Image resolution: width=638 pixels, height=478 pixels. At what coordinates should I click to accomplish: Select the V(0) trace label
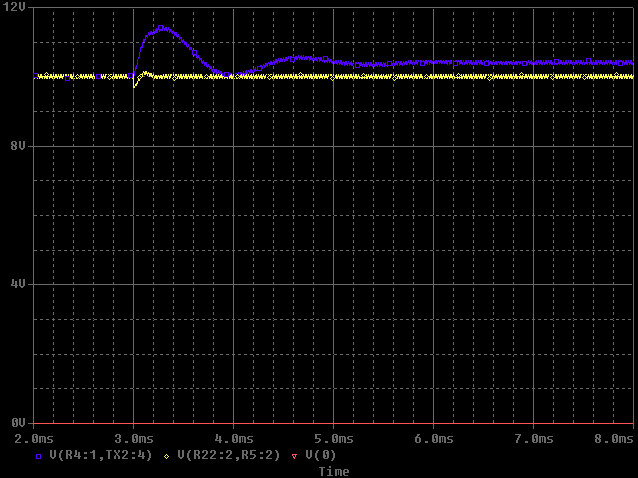coord(321,455)
